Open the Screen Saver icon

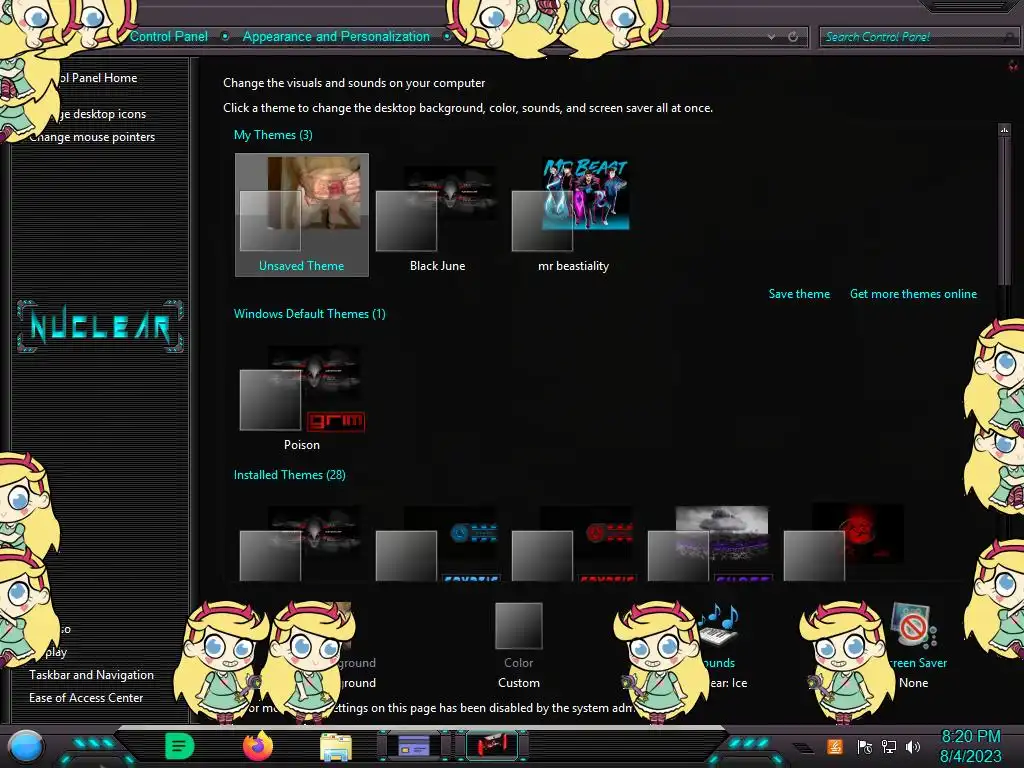click(x=913, y=625)
